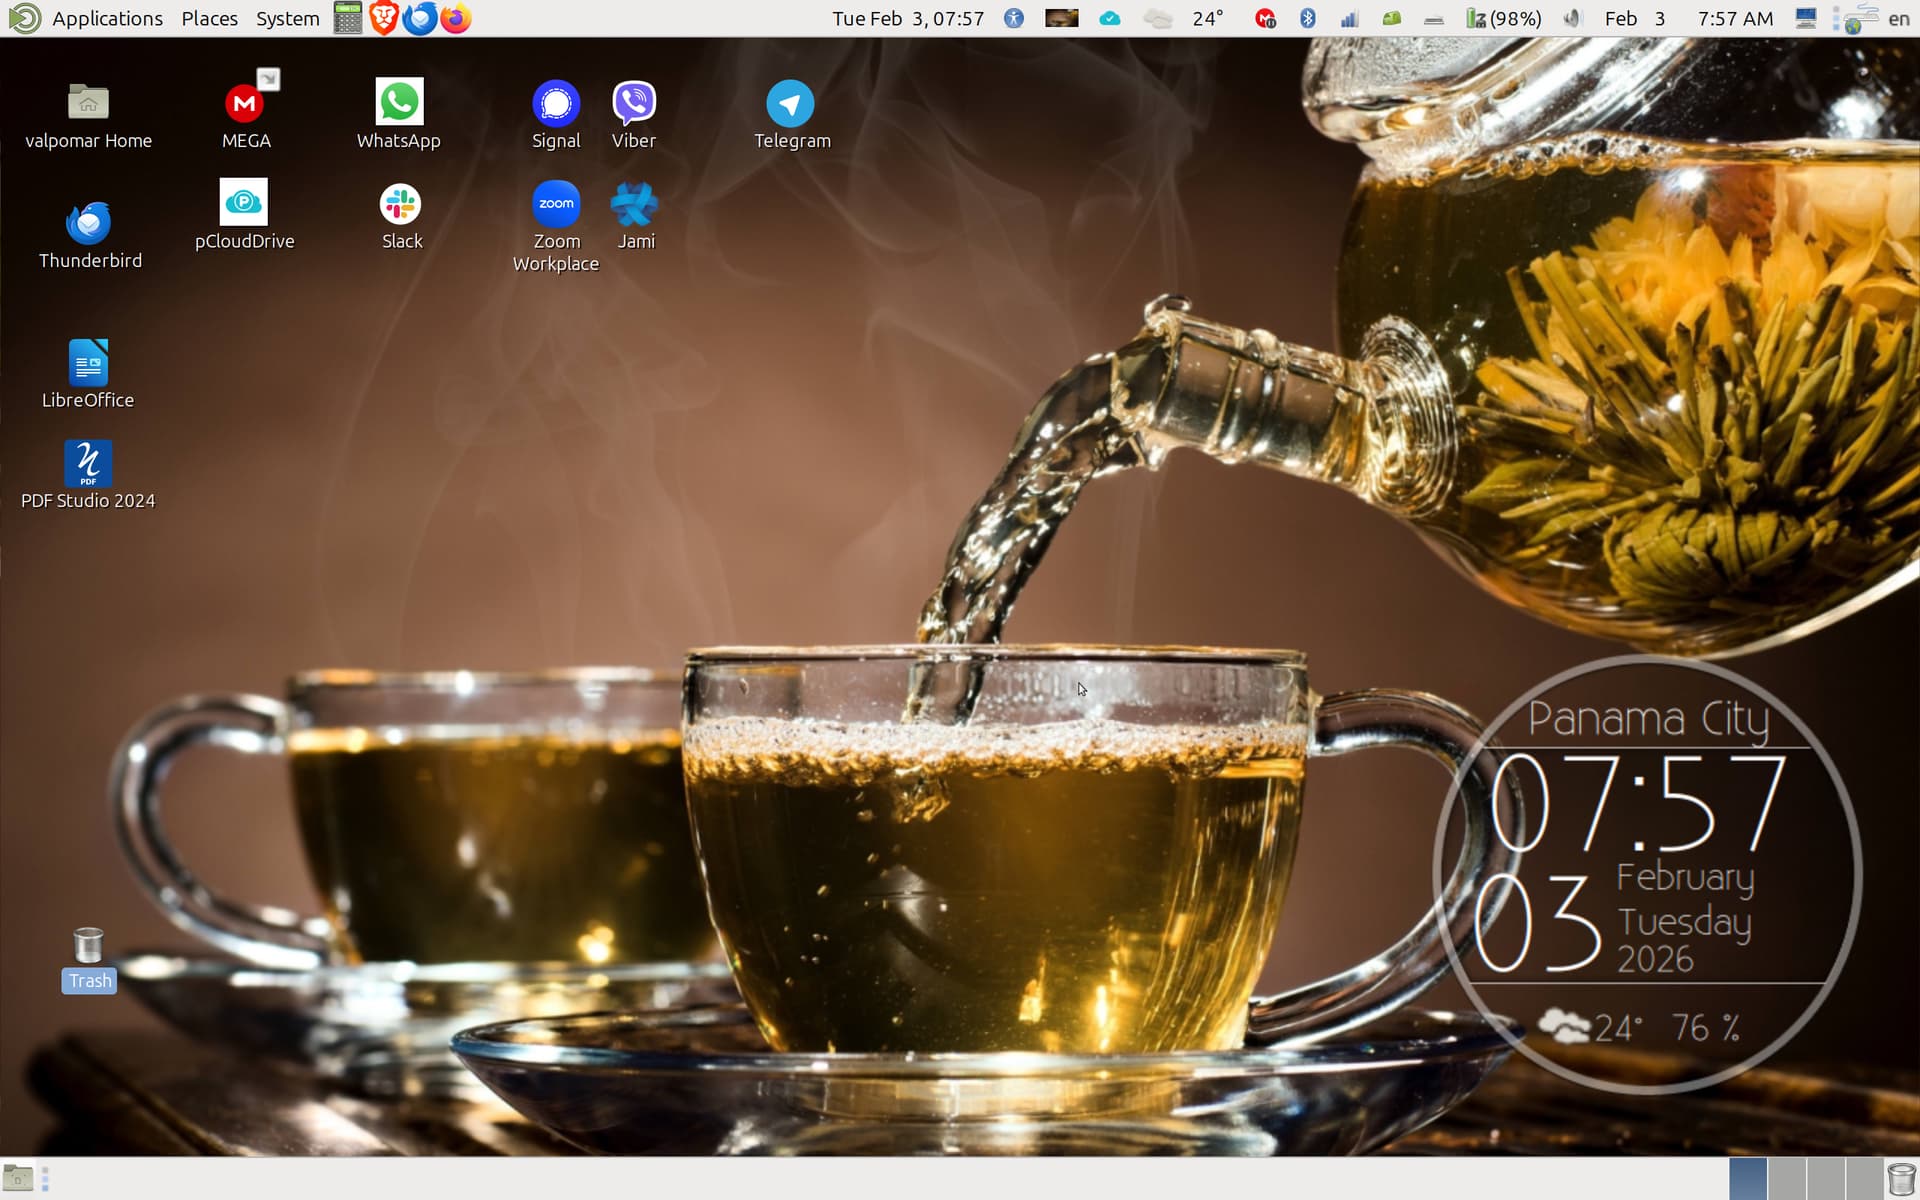The height and width of the screenshot is (1200, 1920).
Task: Open the MEGA desktop shortcut
Action: pos(245,104)
